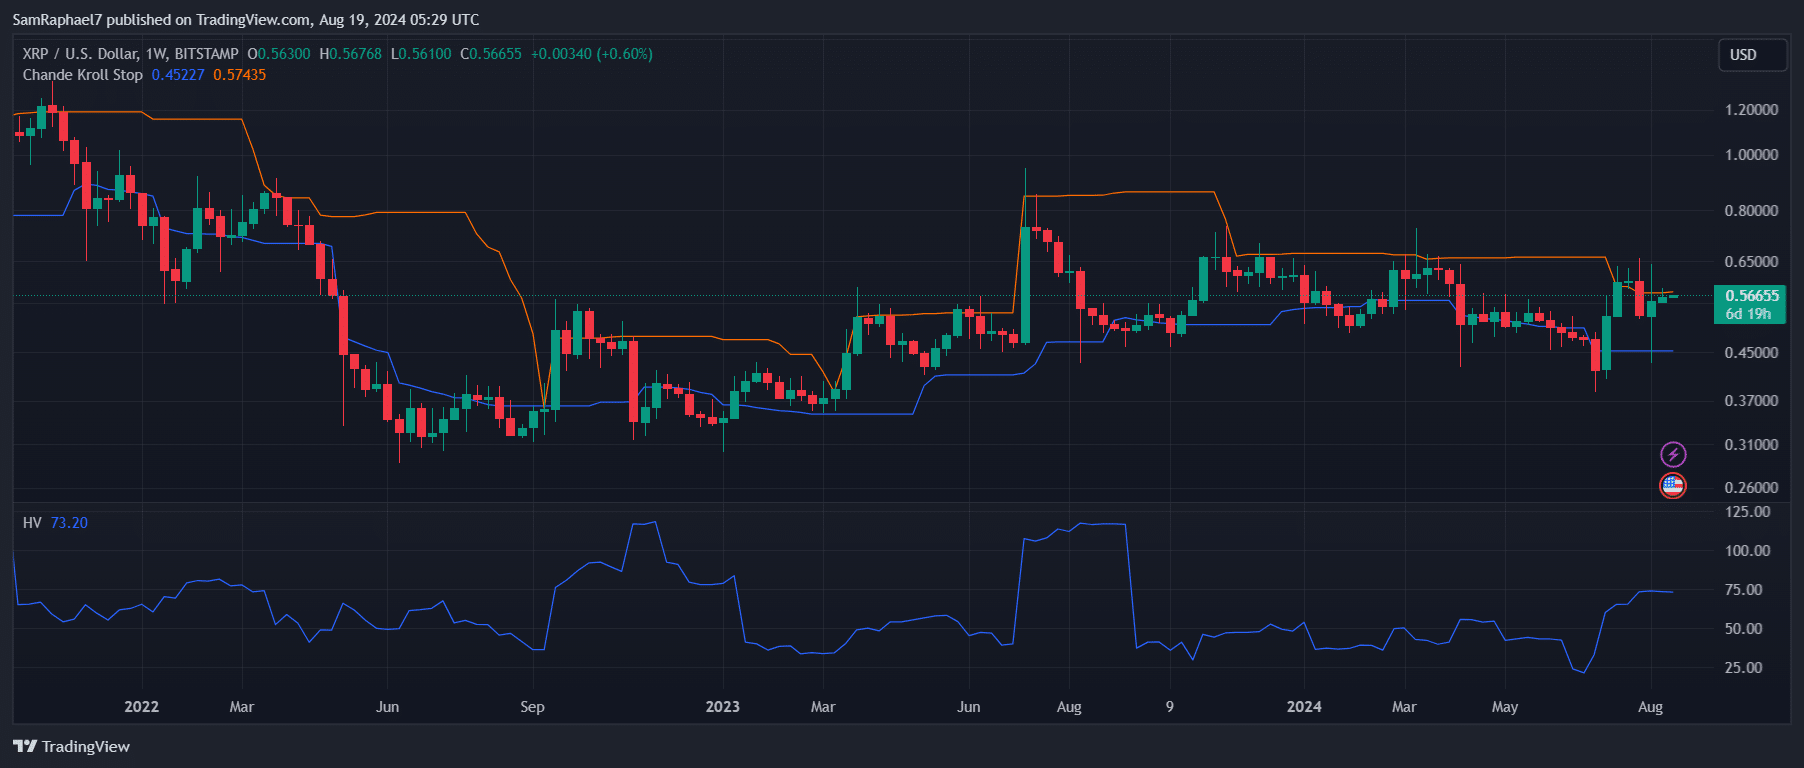Click the 2022 label on the time axis
This screenshot has height=768, width=1804.
coord(141,707)
